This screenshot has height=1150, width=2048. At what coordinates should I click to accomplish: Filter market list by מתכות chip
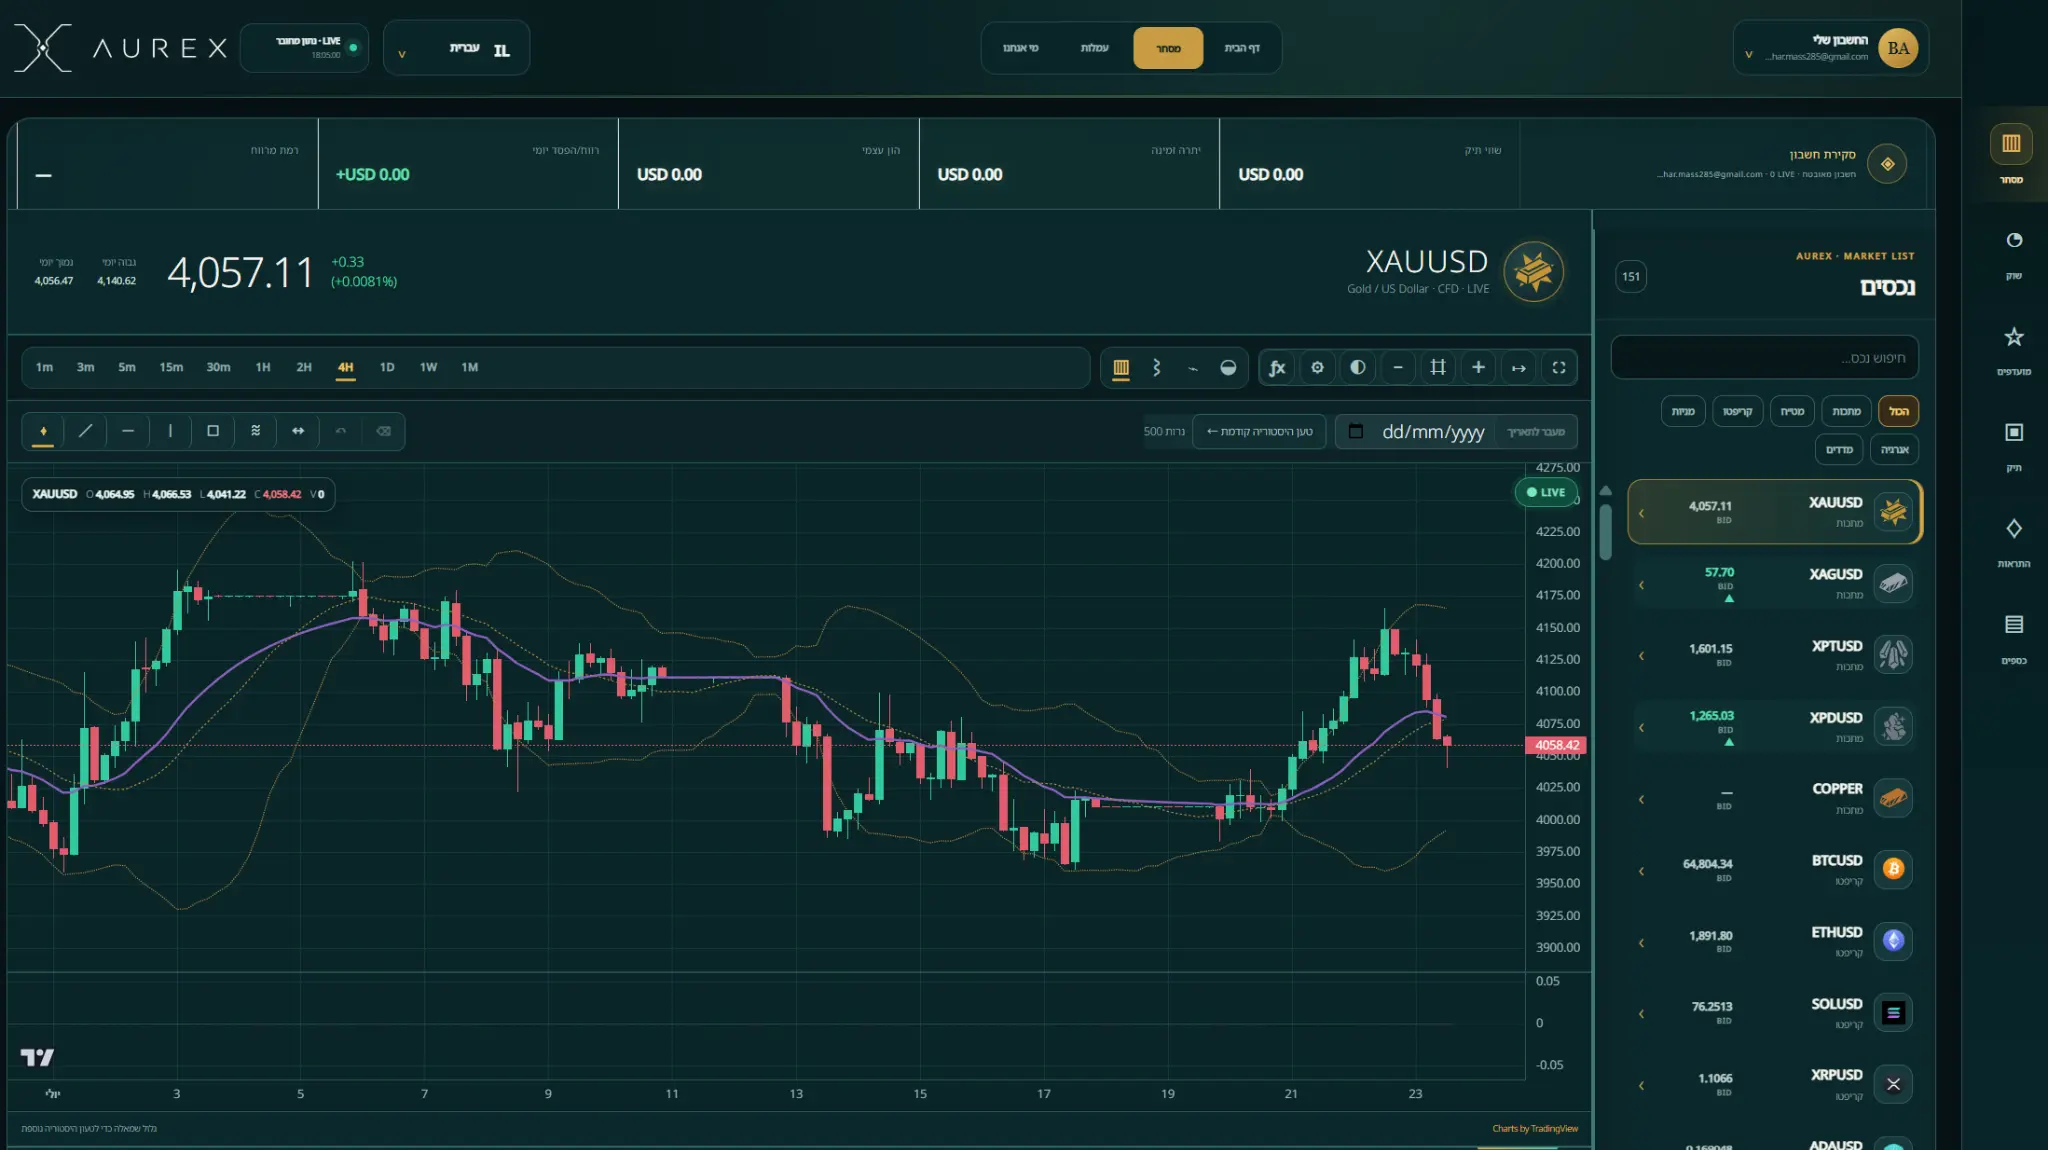tap(1846, 412)
